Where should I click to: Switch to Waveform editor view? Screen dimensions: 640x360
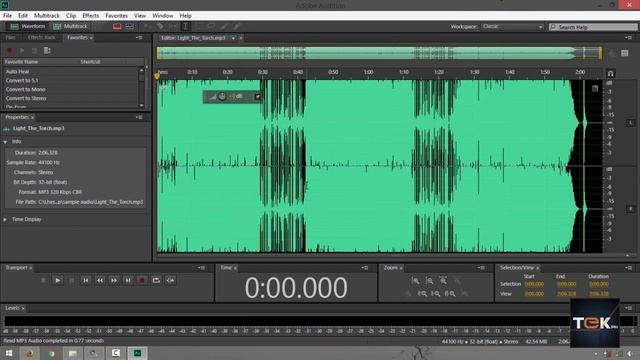(28, 27)
